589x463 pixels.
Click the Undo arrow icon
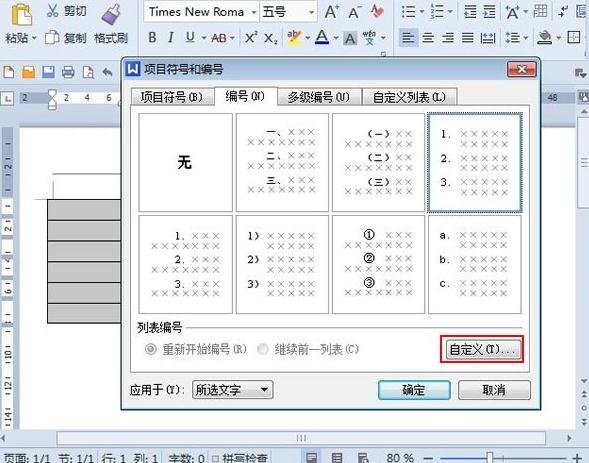[x=108, y=71]
